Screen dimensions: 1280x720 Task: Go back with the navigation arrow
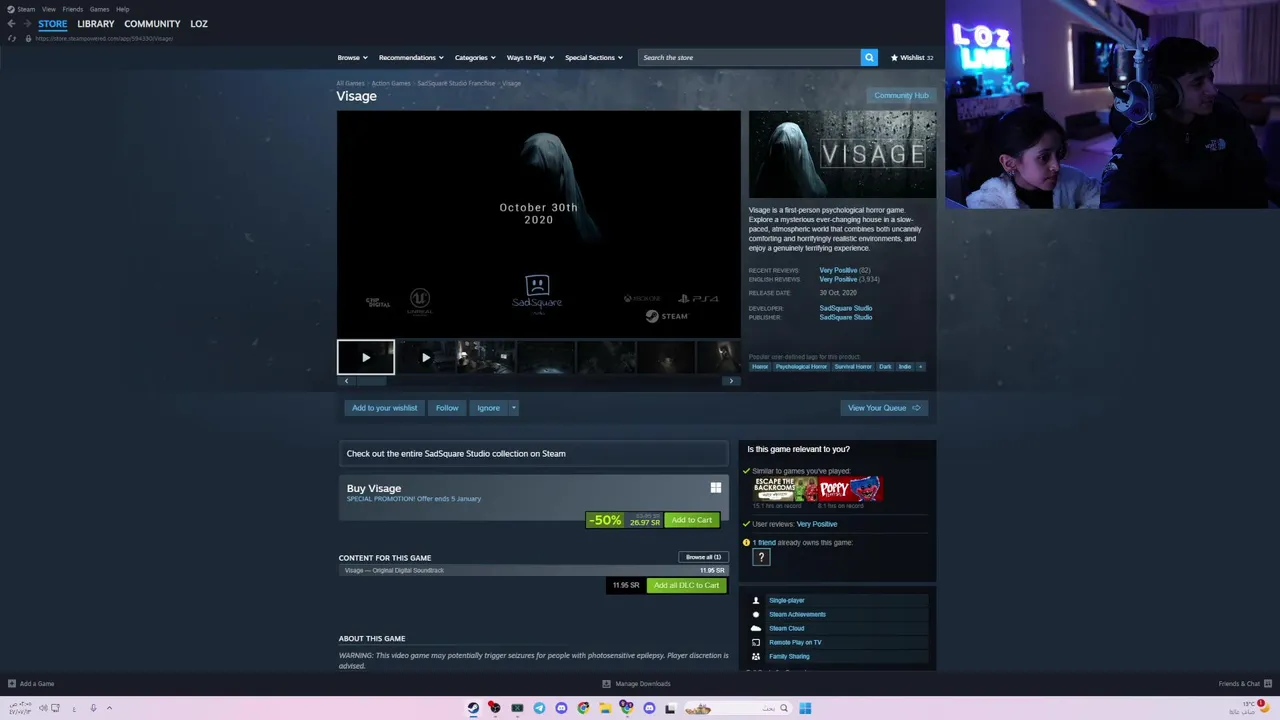click(11, 24)
